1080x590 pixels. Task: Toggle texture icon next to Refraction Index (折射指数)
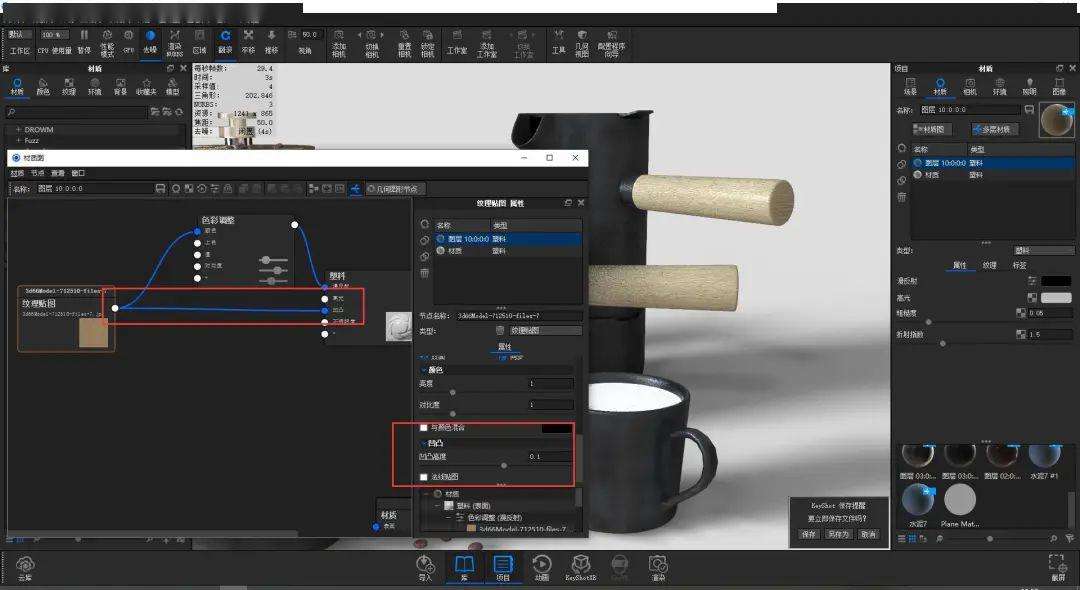[1021, 335]
